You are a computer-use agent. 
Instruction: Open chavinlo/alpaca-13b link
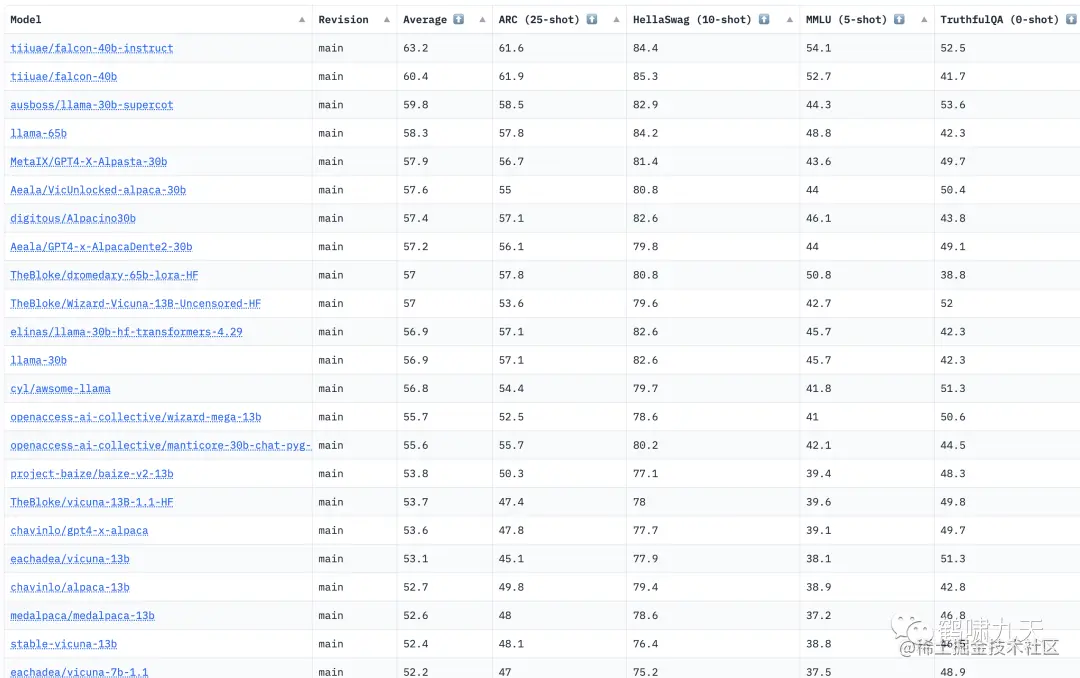[x=70, y=587]
